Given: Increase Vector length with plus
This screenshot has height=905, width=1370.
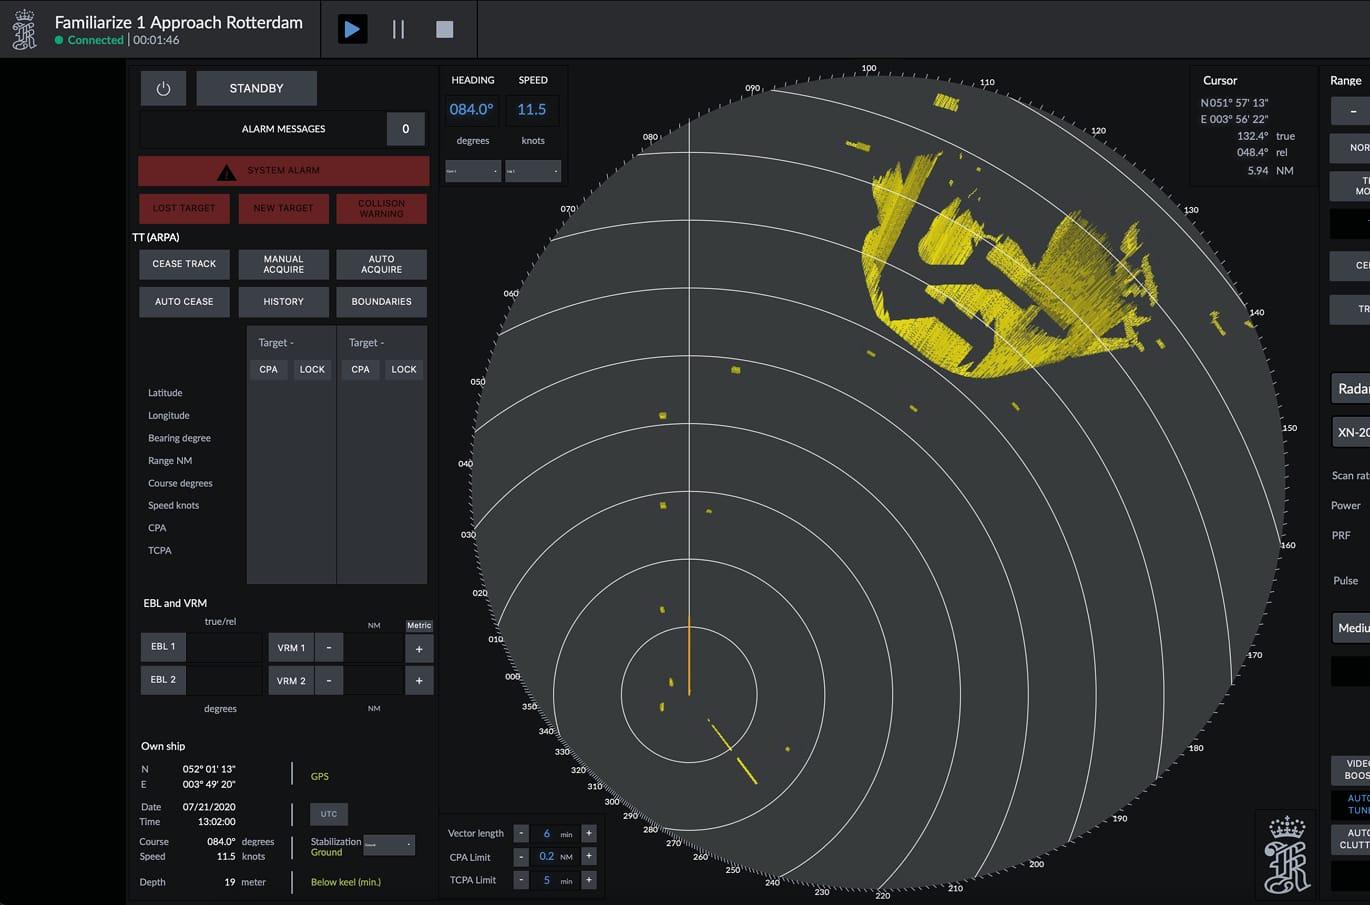Looking at the screenshot, I should tap(589, 833).
